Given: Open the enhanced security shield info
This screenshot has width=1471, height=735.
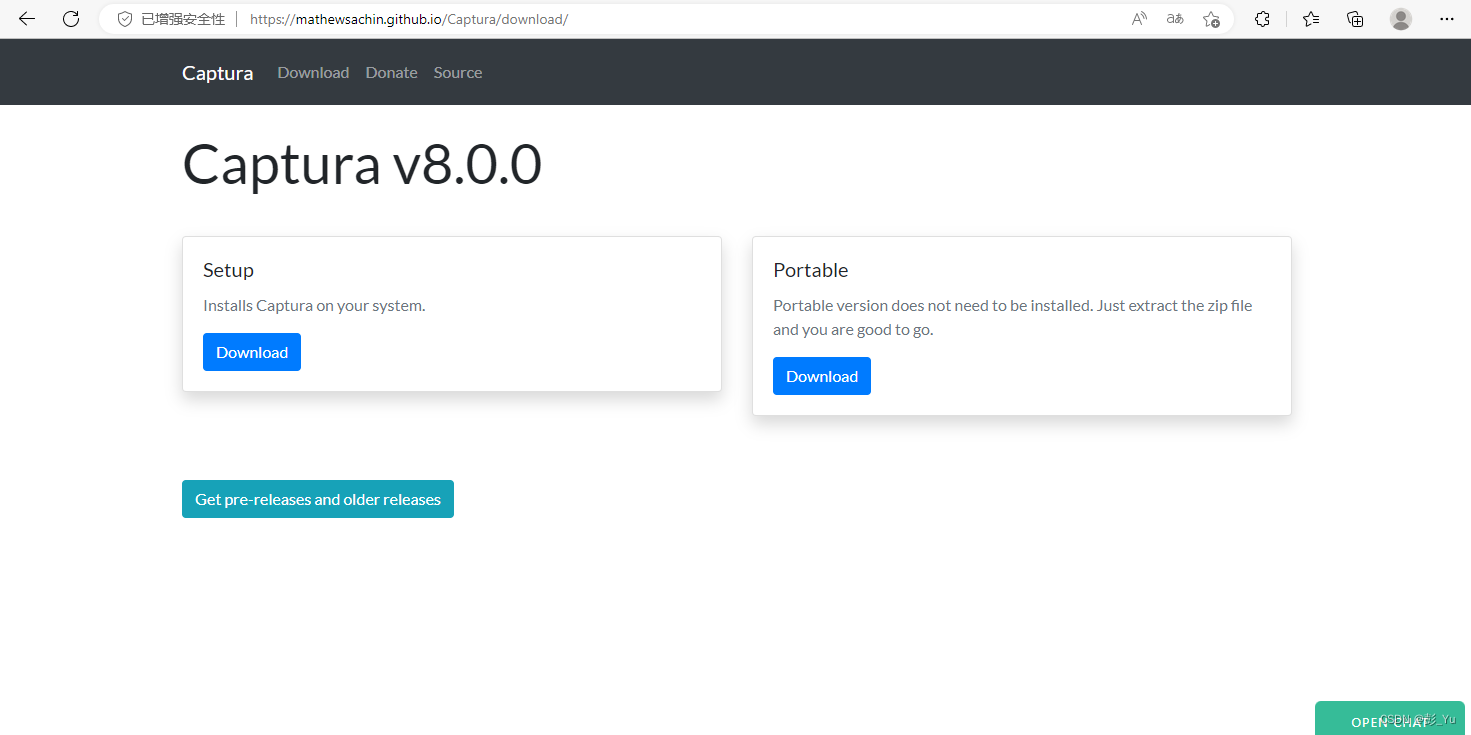Looking at the screenshot, I should [x=125, y=19].
